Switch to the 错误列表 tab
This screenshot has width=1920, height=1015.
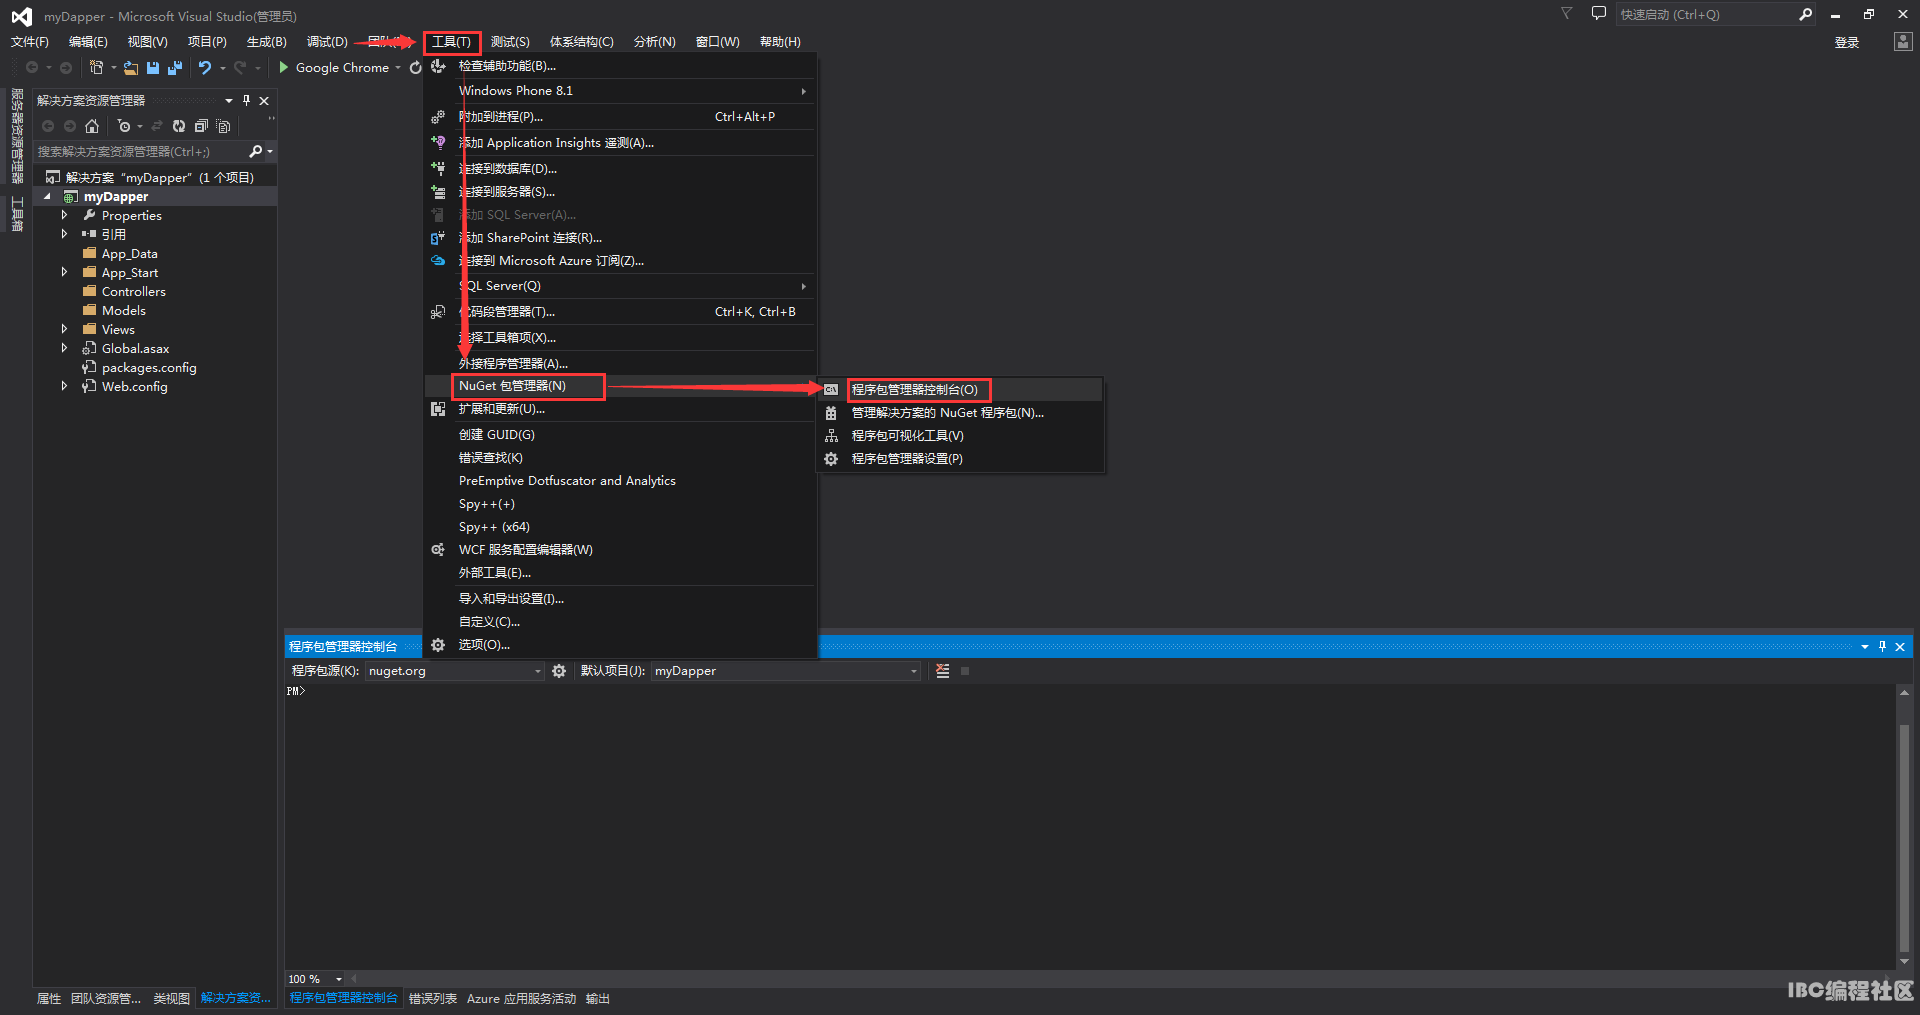[433, 999]
